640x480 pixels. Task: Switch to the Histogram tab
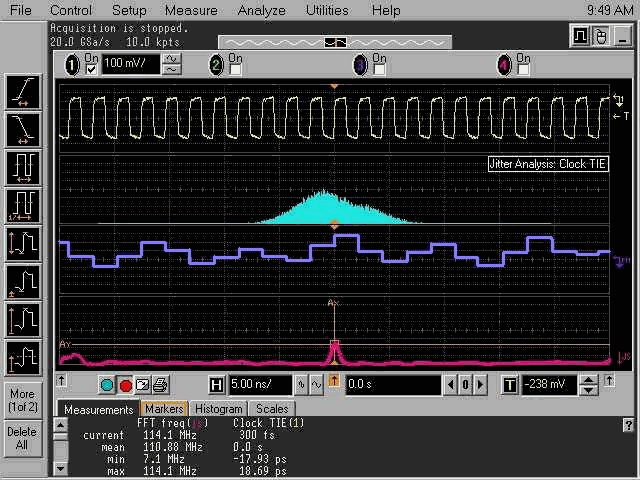click(x=218, y=409)
